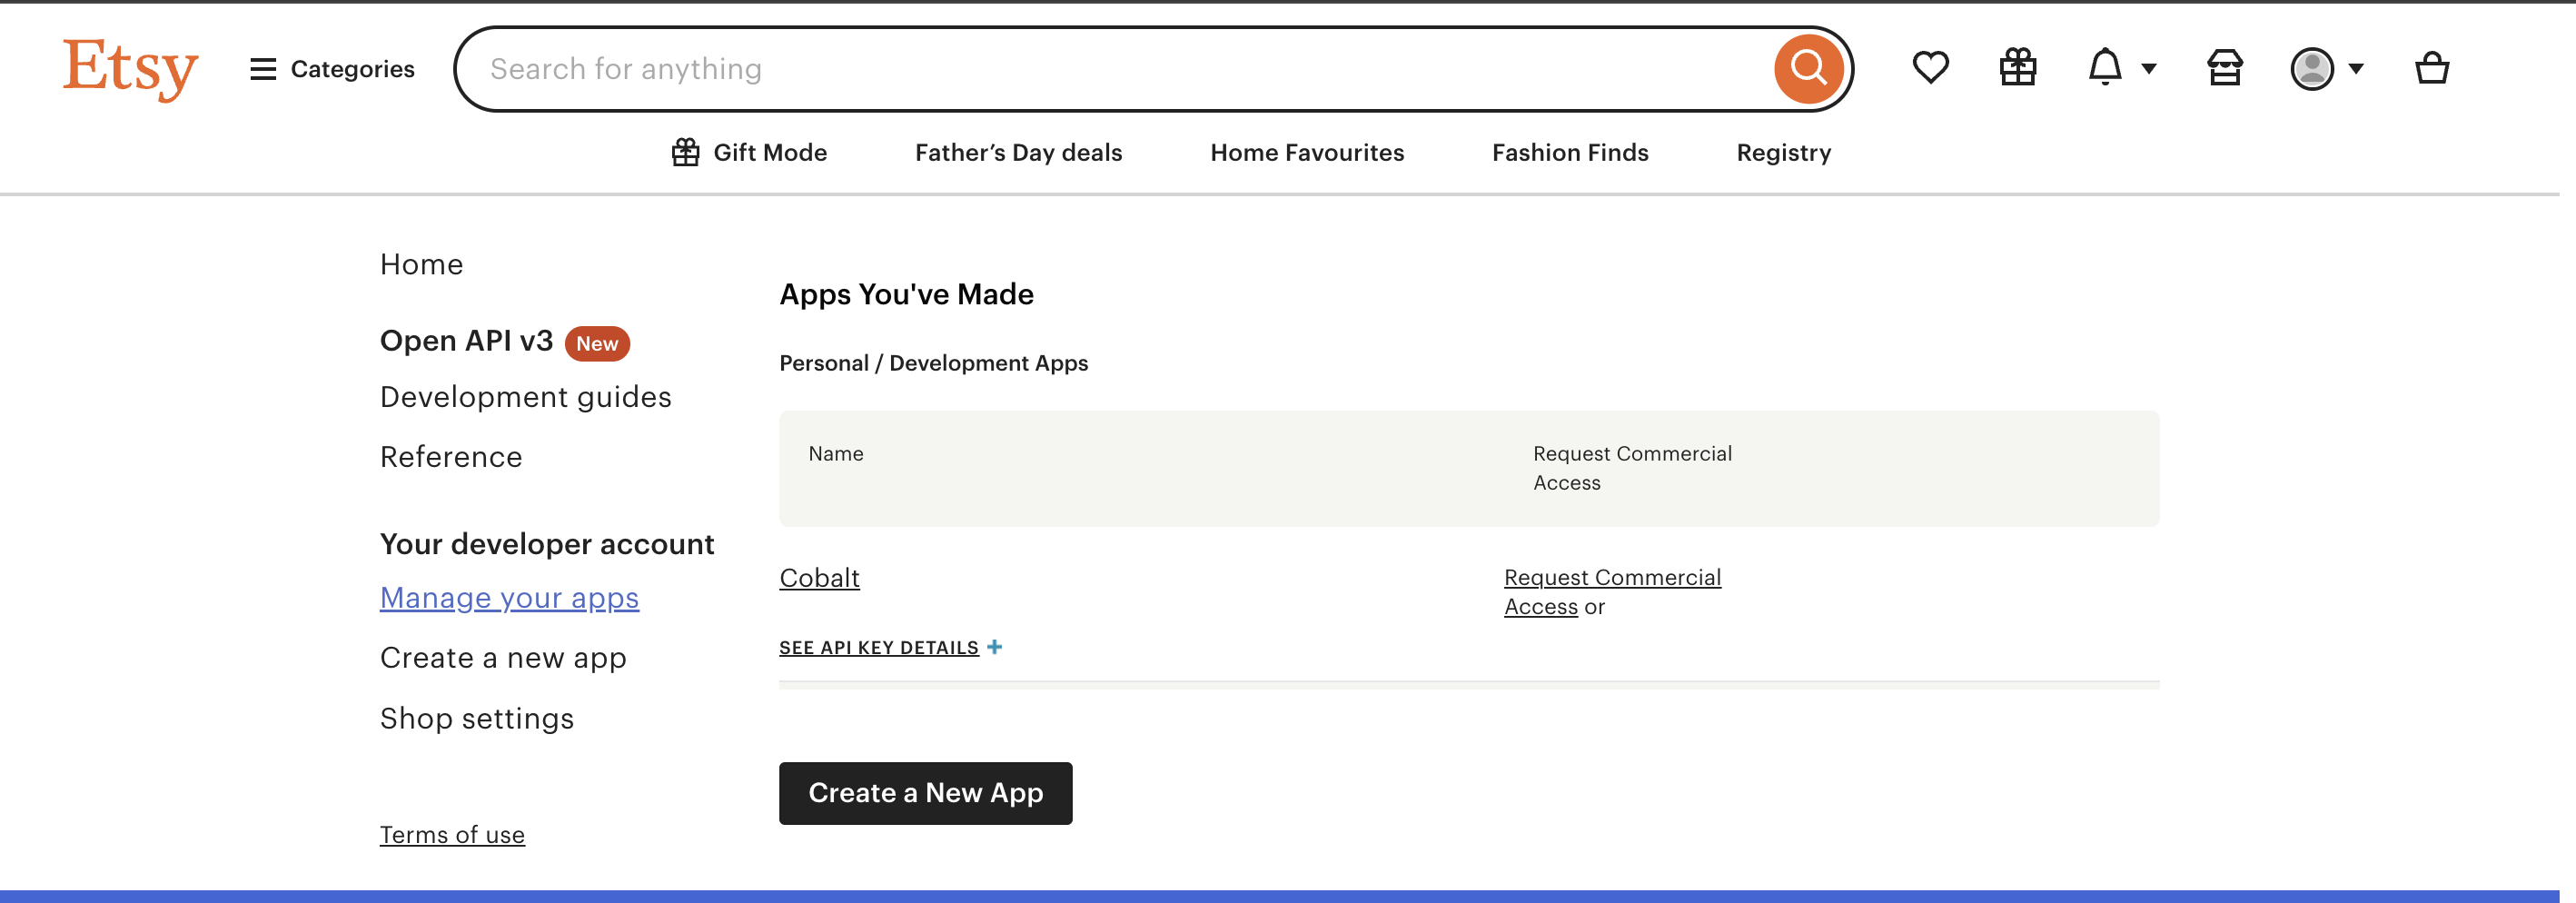Open Manage your apps link

pos(509,598)
